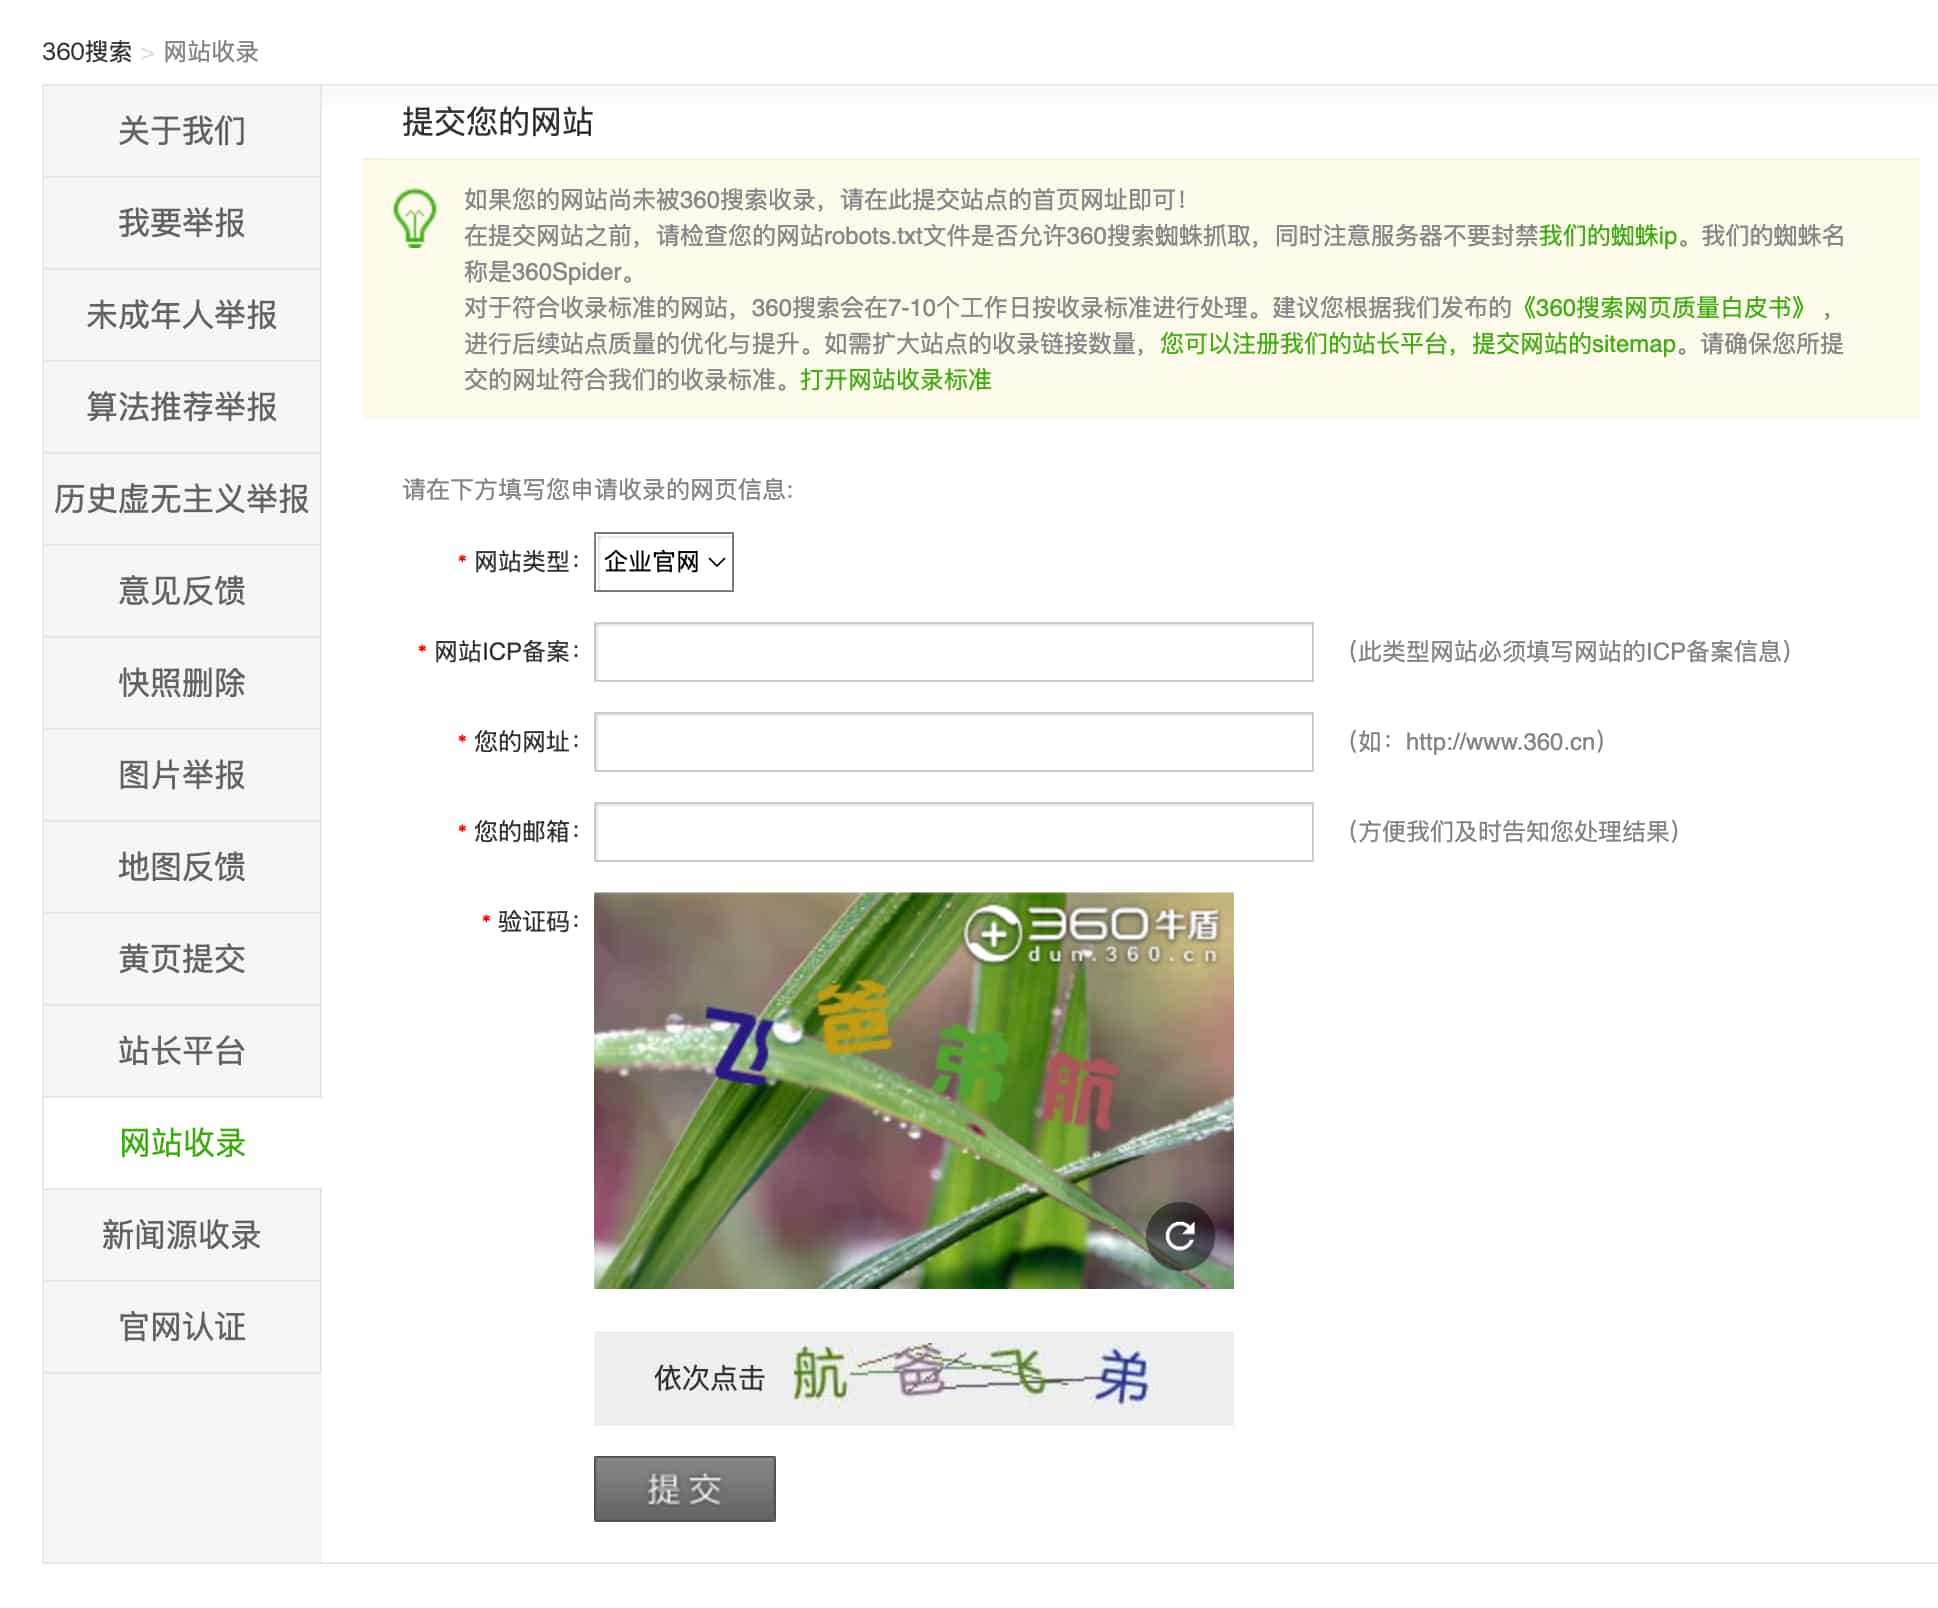Click the 依次点击 instruction text
Image resolution: width=1938 pixels, height=1608 pixels.
tap(709, 1379)
